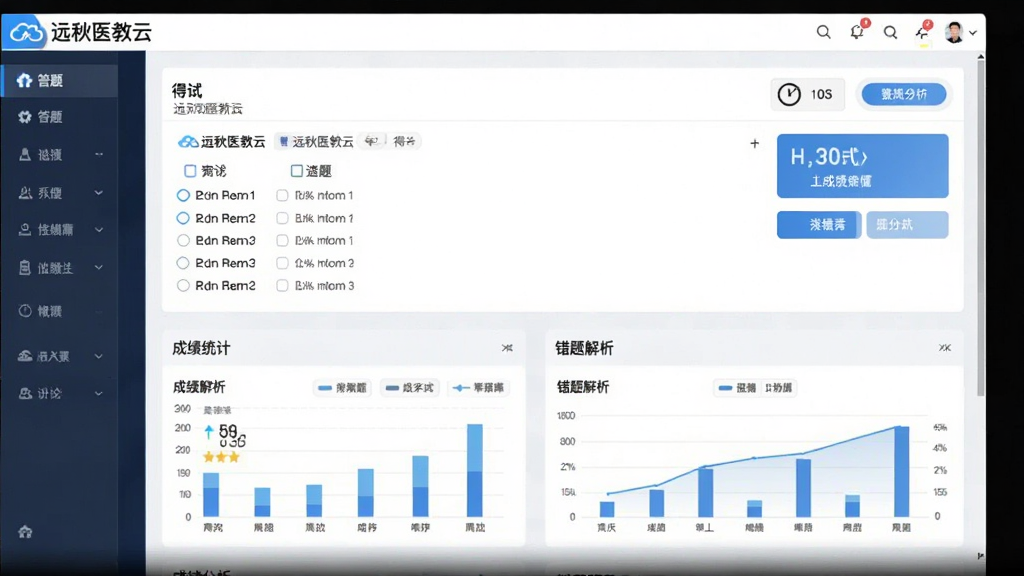1024x576 pixels.
Task: Select Rdn Rem2 radio in the mtom 3 row
Action: point(184,285)
